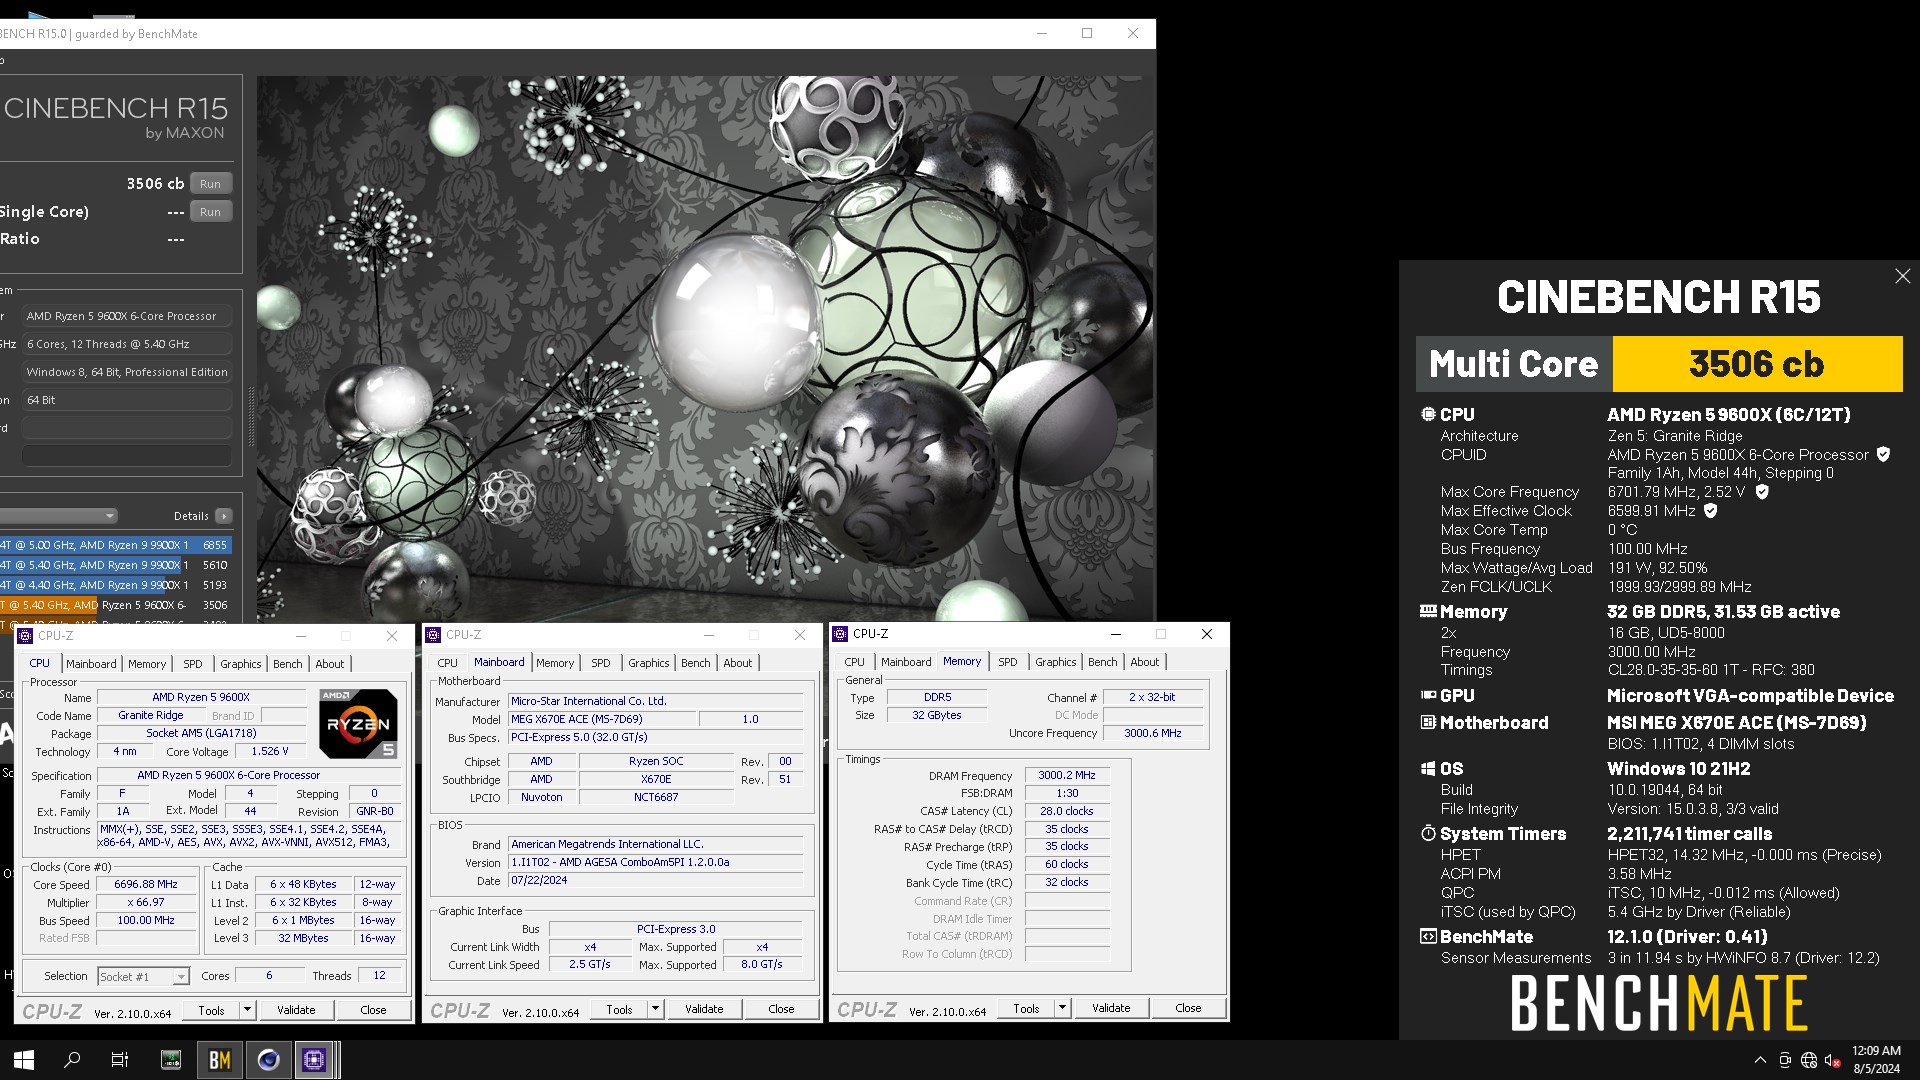Click the Memory section icon in BenchMate

coord(1428,611)
